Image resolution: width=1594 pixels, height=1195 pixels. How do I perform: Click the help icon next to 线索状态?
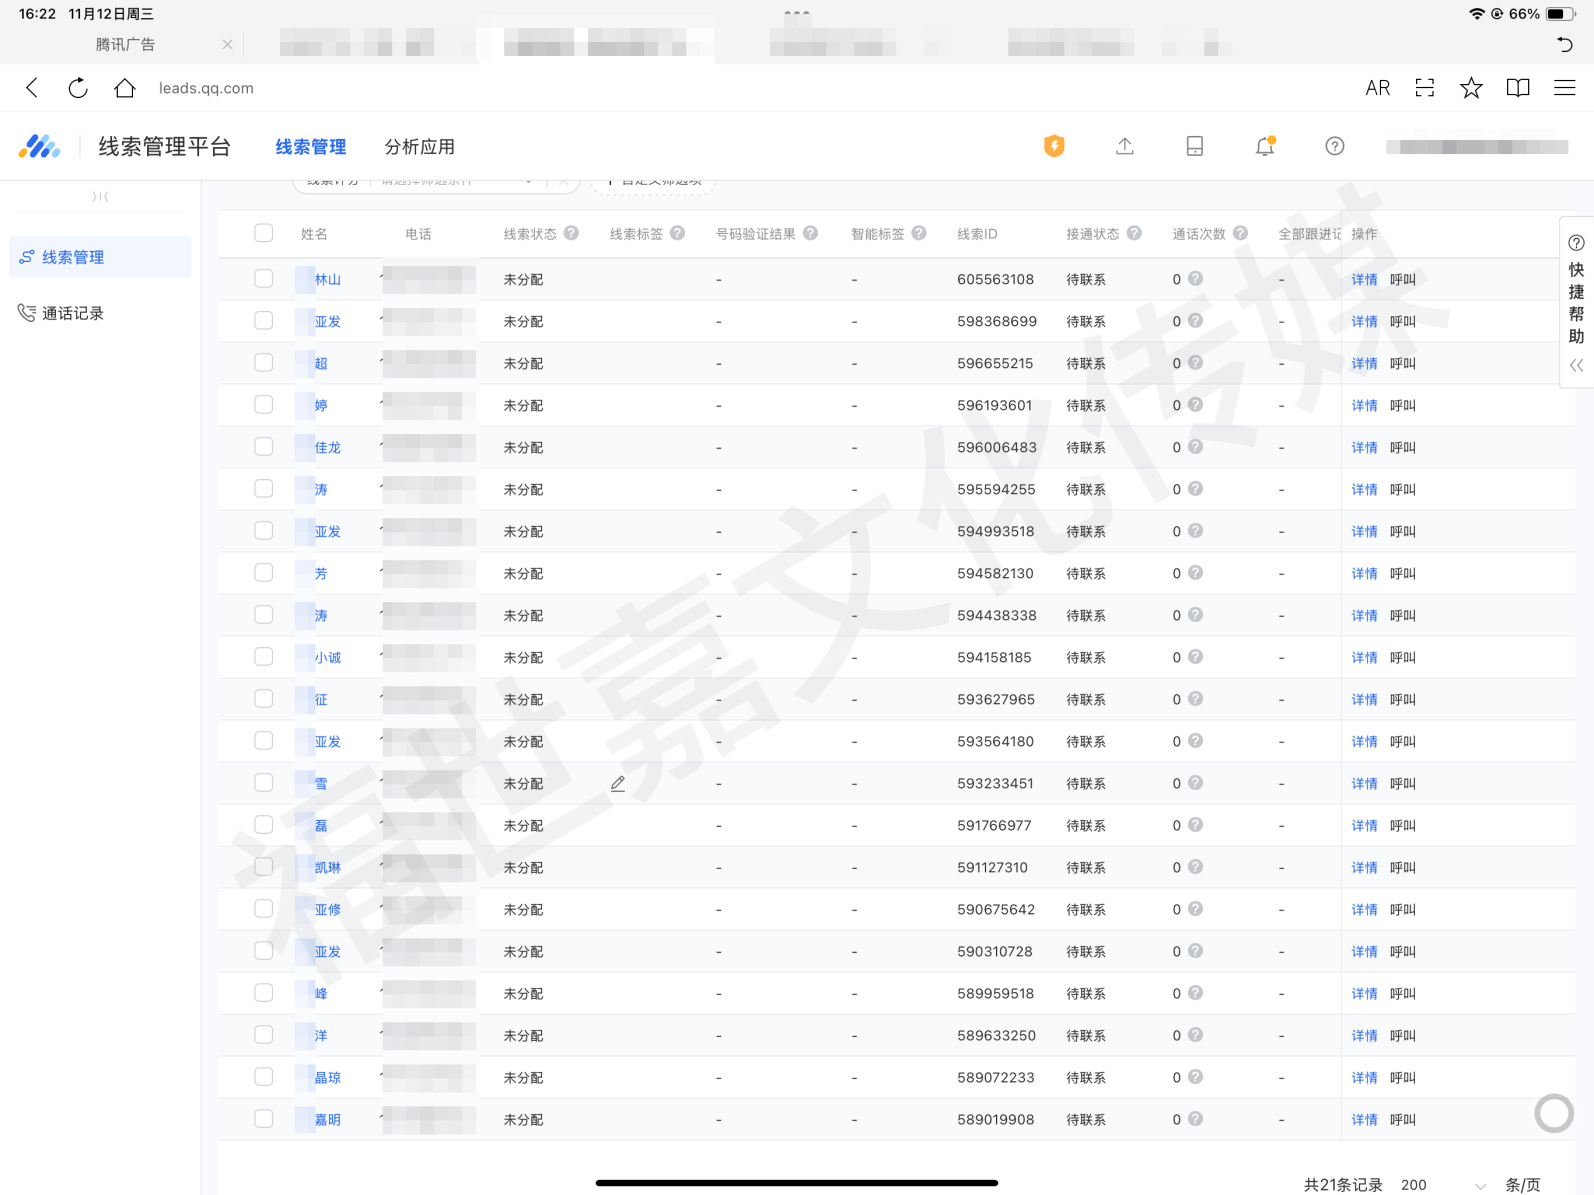click(571, 233)
